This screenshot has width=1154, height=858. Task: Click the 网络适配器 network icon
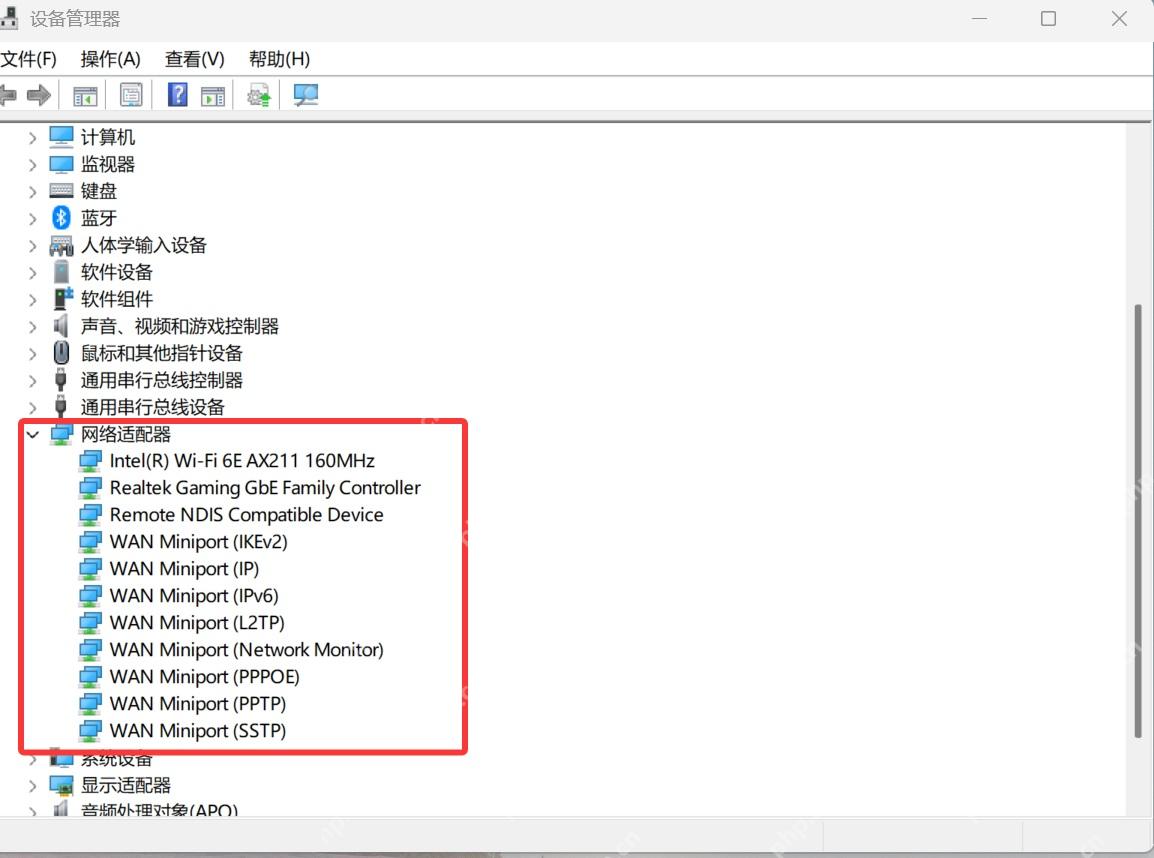point(62,434)
